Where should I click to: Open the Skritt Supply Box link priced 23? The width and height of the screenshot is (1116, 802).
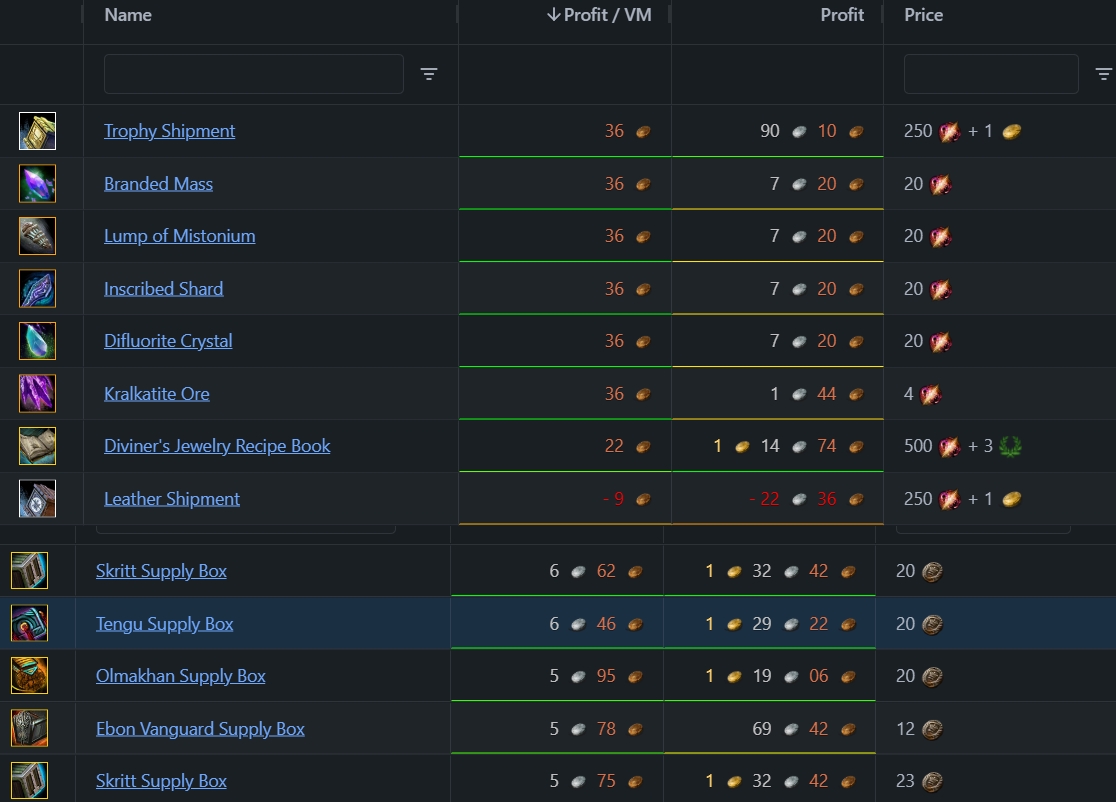(162, 781)
